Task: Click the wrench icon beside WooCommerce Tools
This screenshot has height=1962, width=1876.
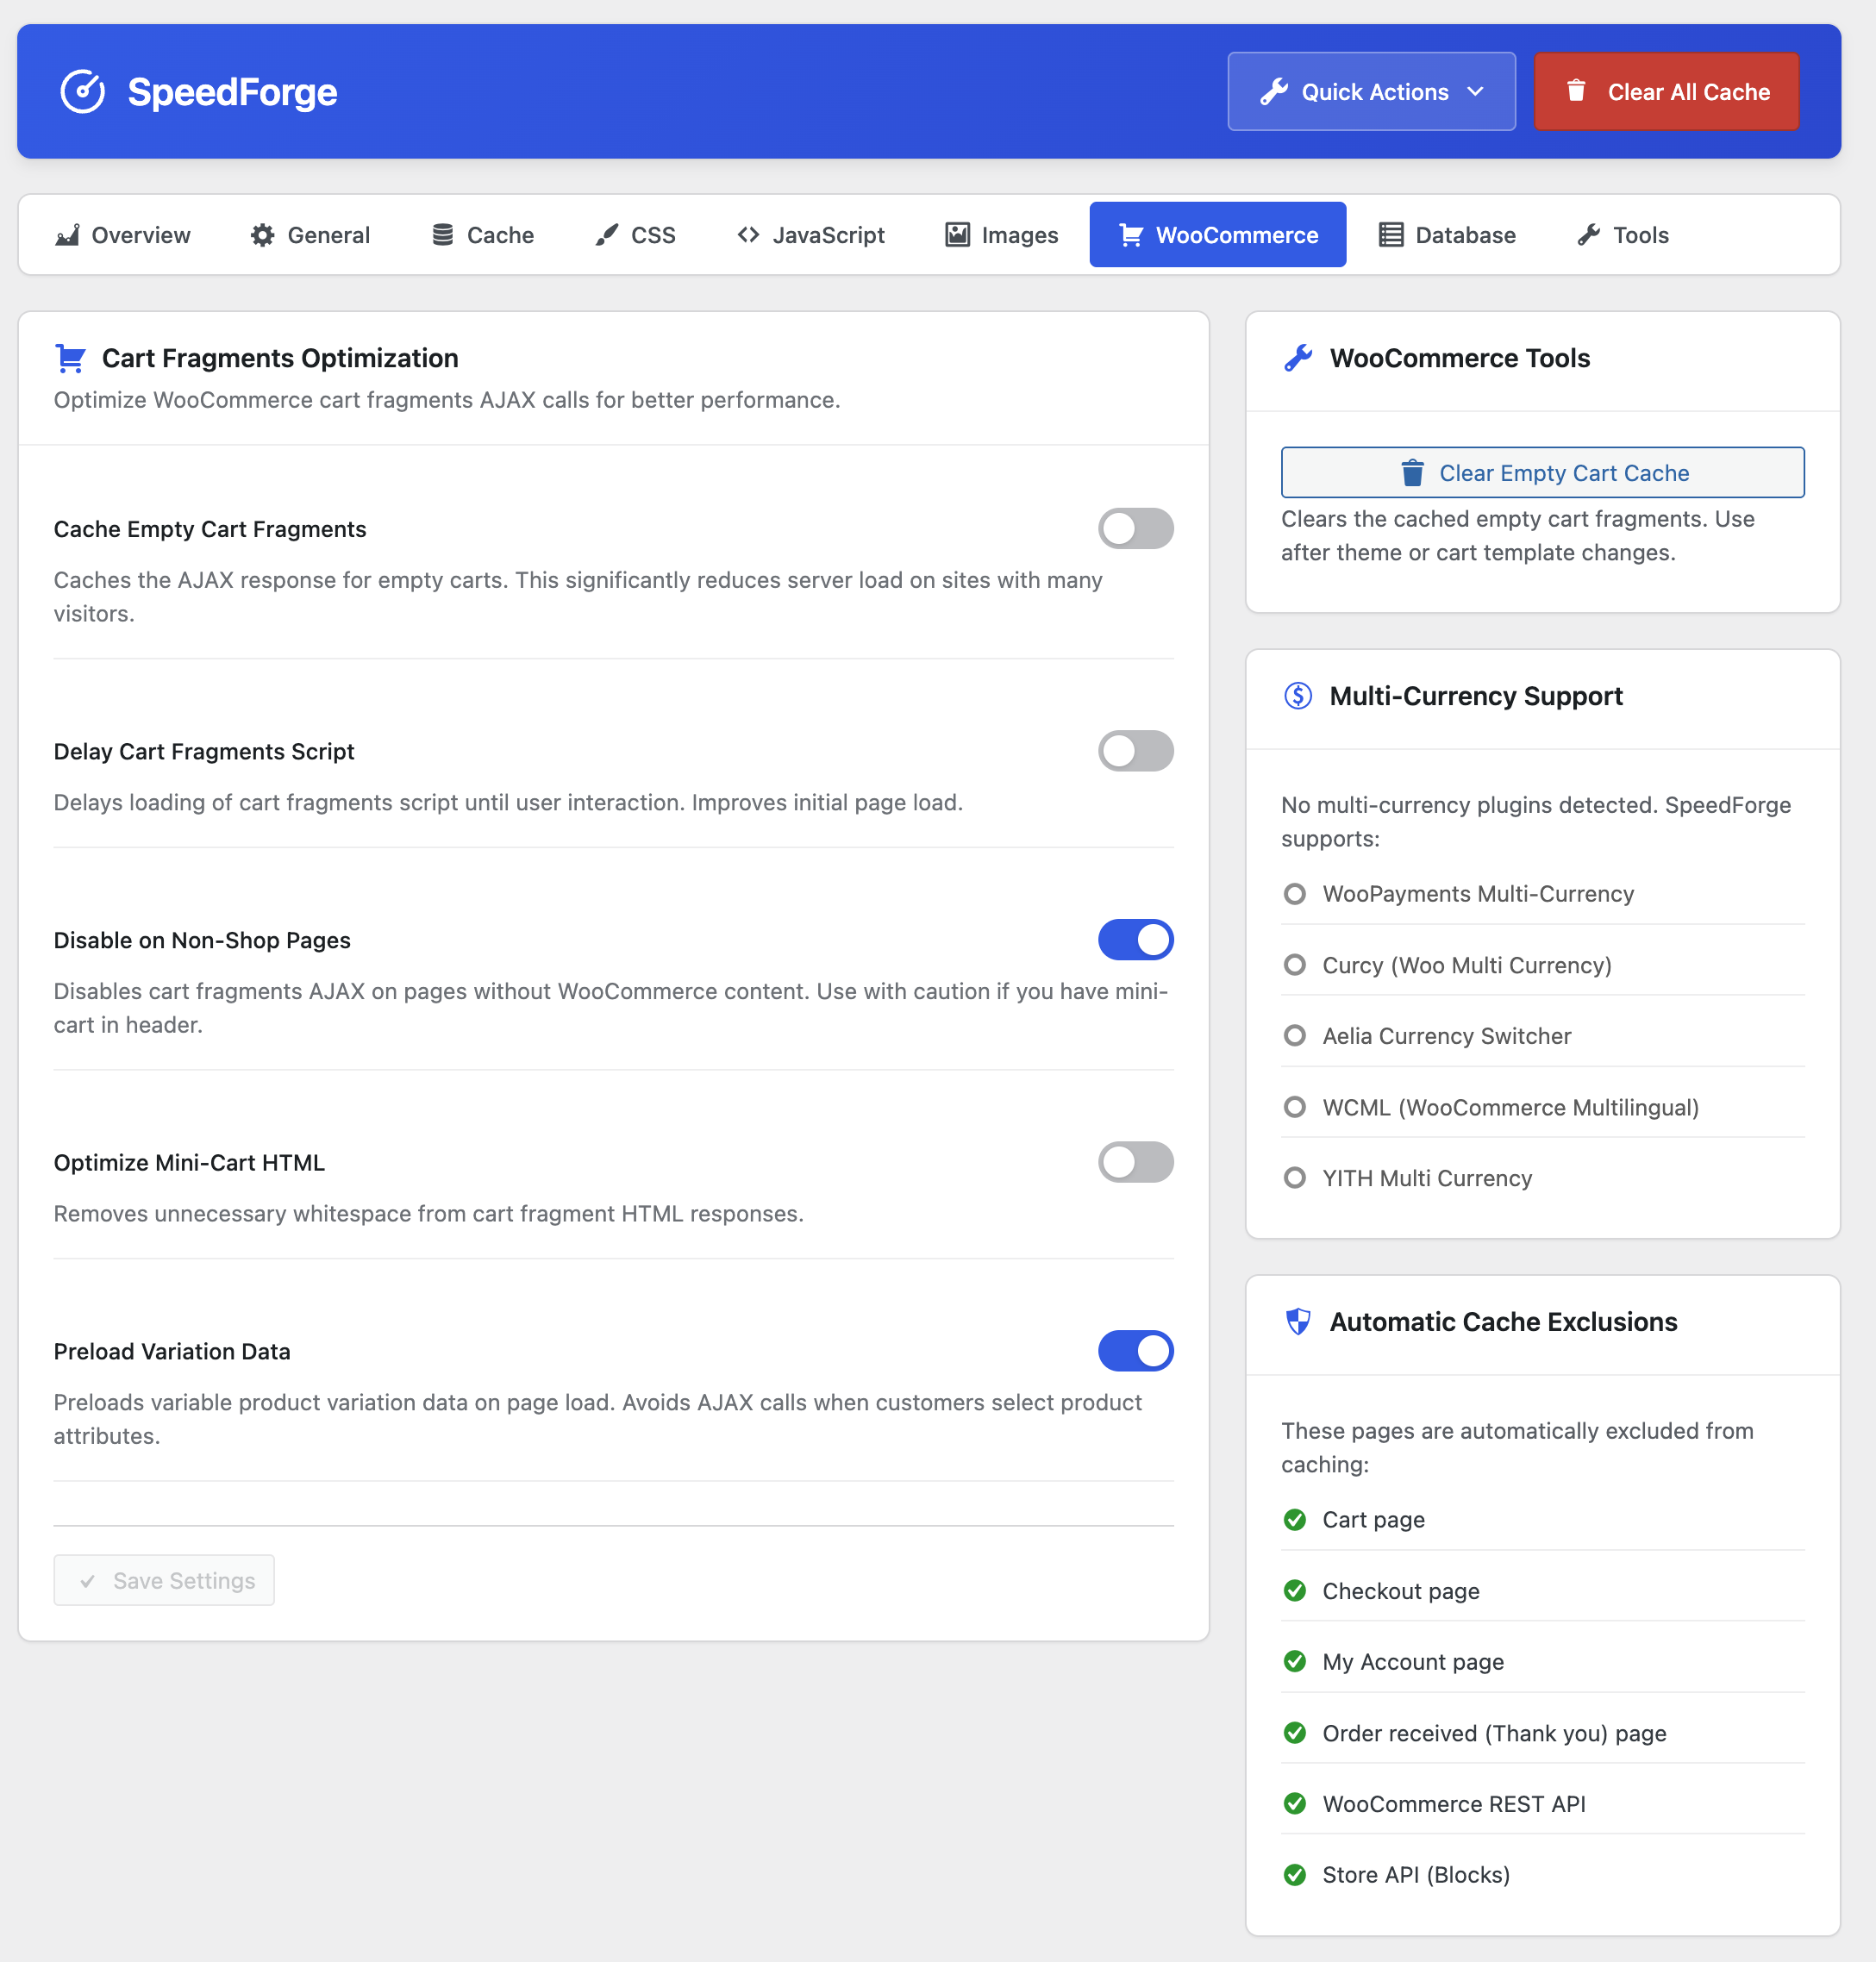Action: pyautogui.click(x=1298, y=358)
